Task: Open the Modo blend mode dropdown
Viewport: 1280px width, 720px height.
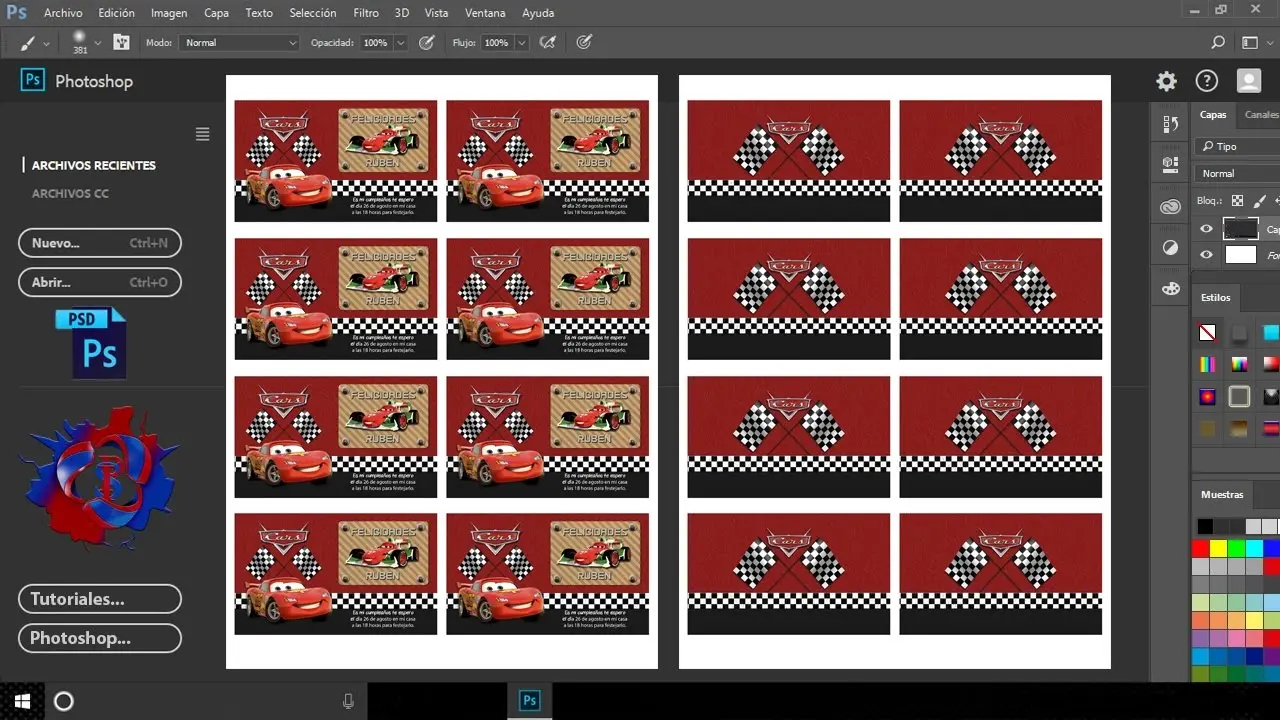Action: tap(238, 42)
